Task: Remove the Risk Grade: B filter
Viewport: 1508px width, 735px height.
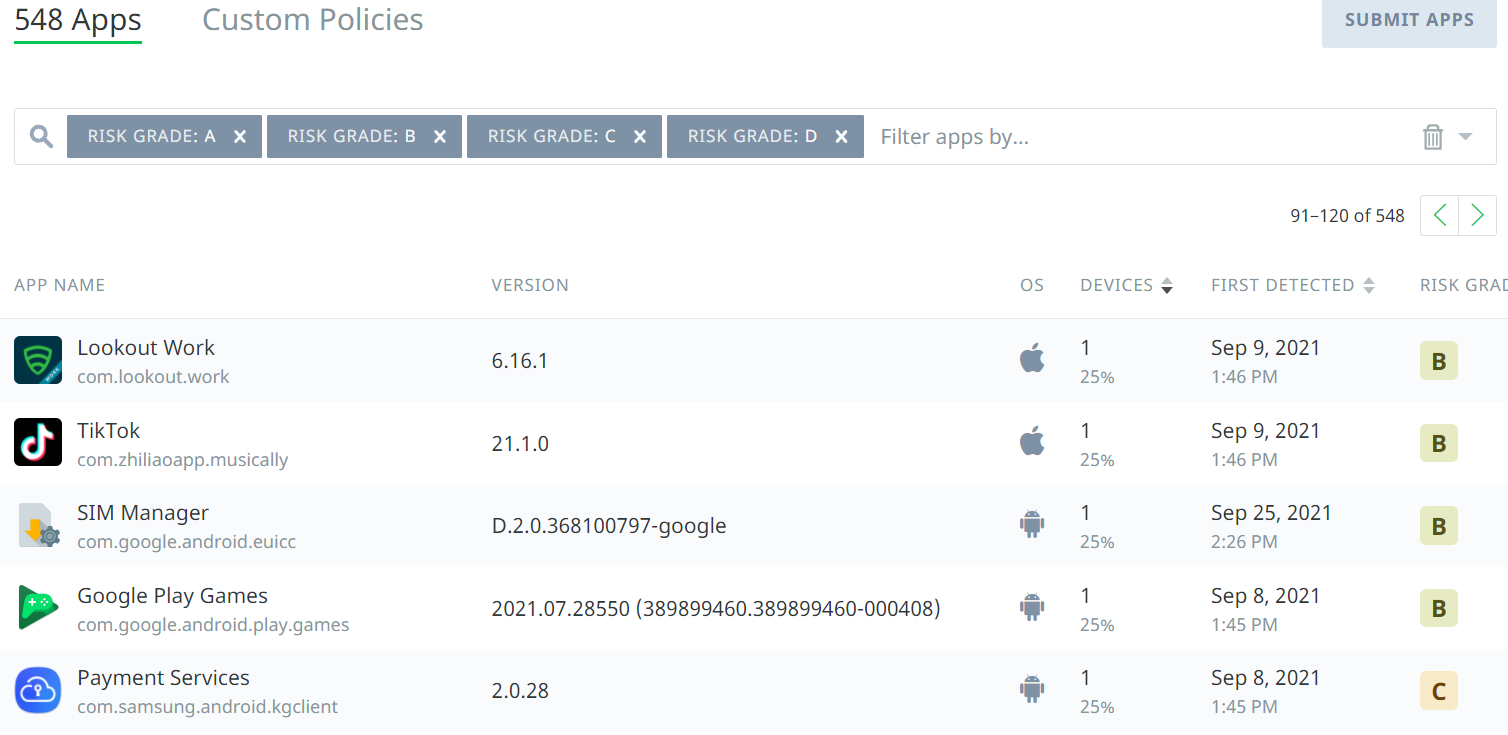Action: 440,137
